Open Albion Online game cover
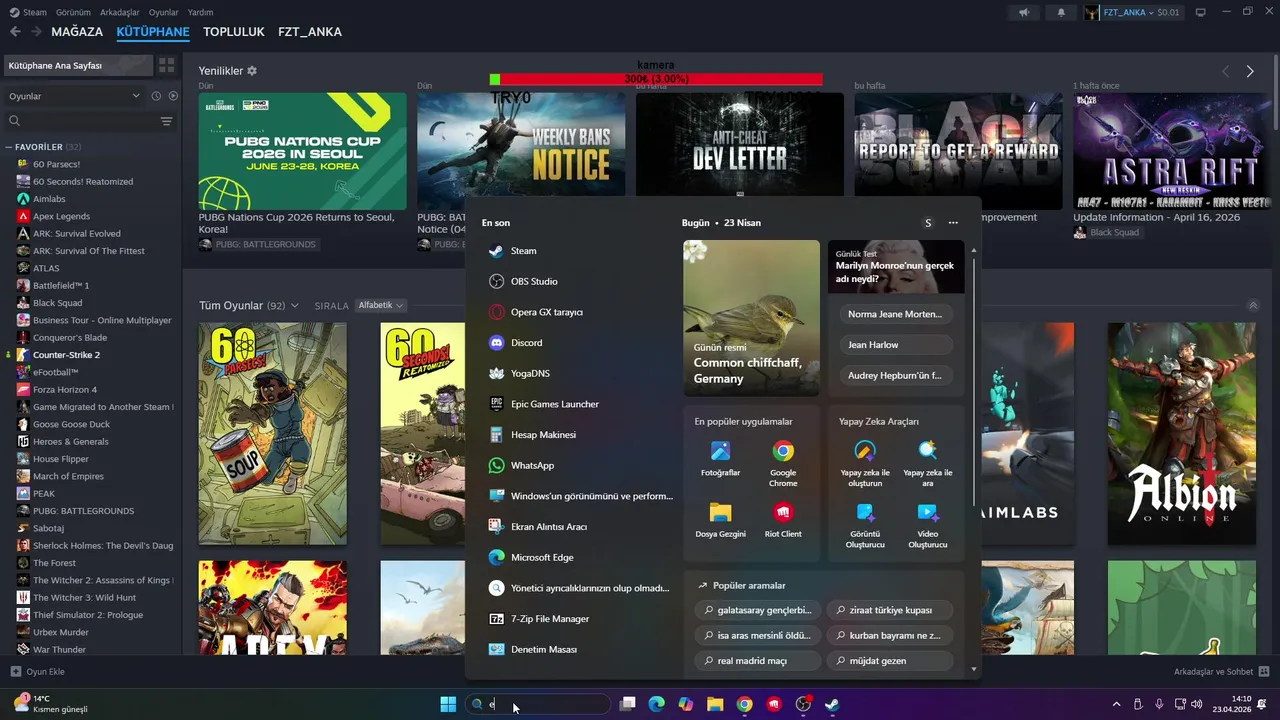The width and height of the screenshot is (1280, 720). (x=1182, y=434)
